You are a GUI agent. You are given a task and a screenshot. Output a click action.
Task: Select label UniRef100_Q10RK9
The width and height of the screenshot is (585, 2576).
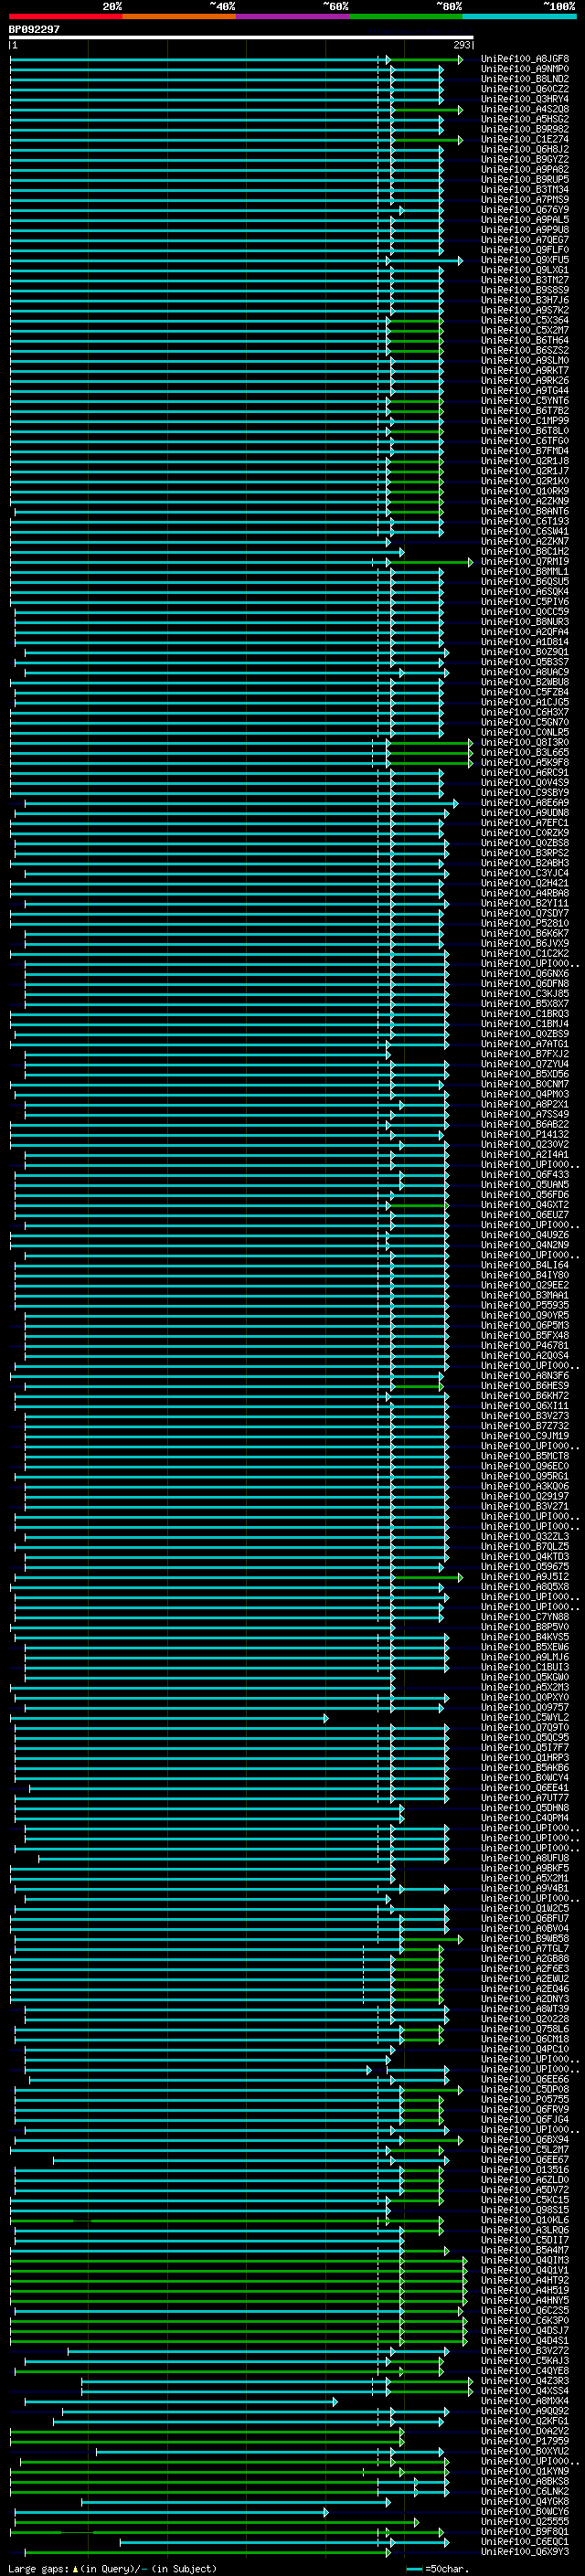click(525, 491)
